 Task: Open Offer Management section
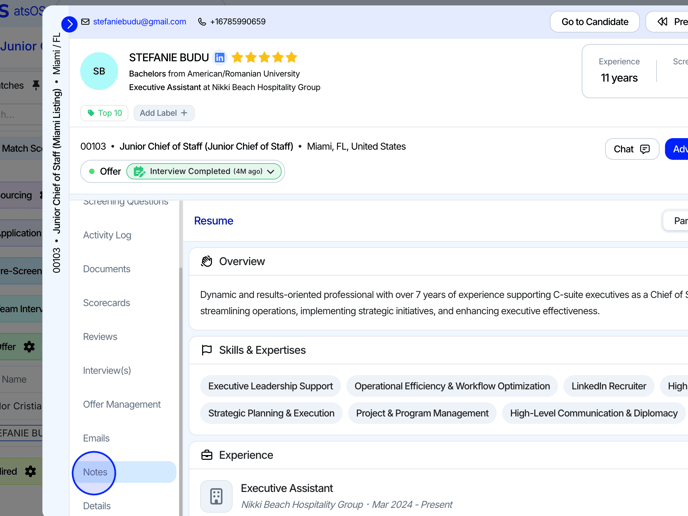tap(121, 404)
